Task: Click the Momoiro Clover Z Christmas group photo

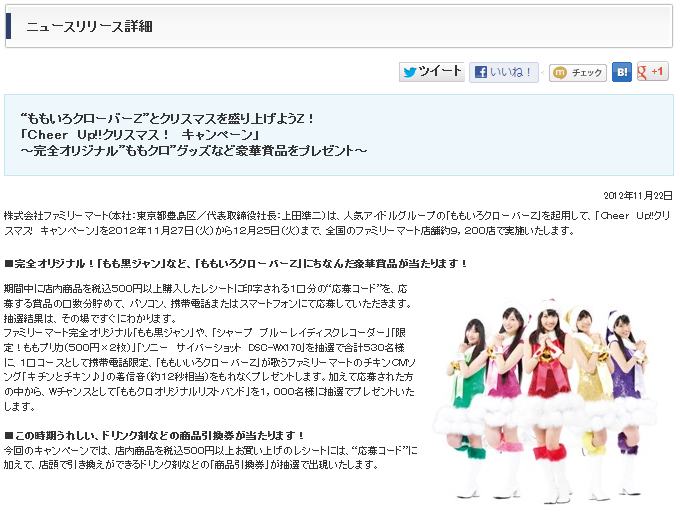Action: [544, 400]
